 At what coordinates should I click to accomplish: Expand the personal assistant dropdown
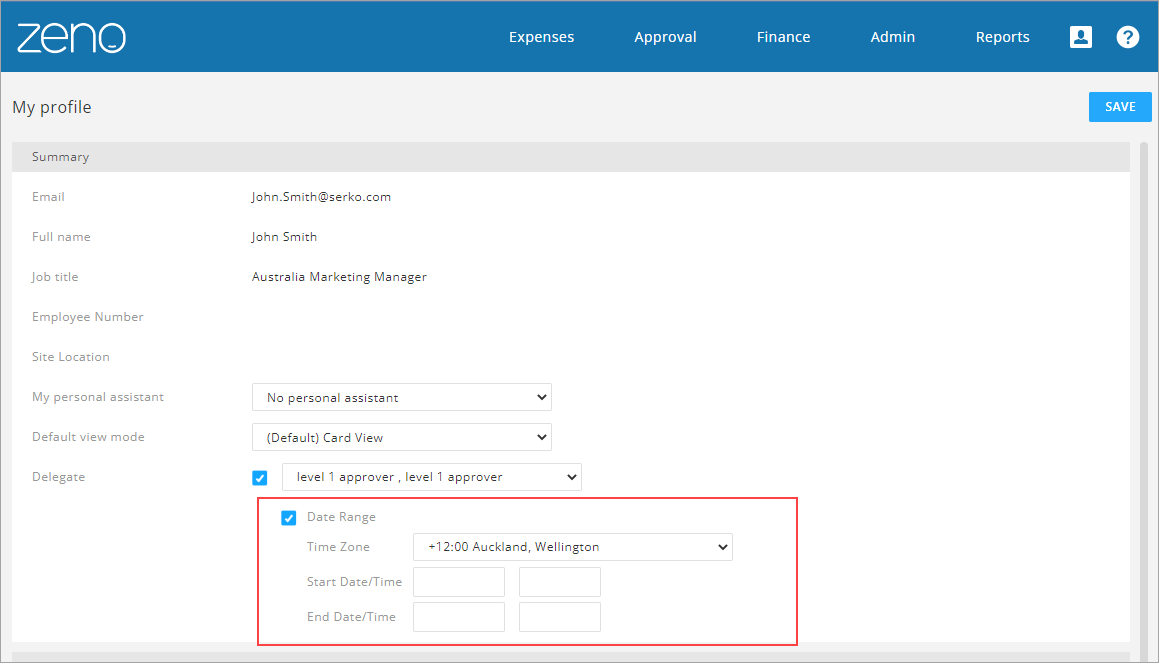[x=401, y=397]
